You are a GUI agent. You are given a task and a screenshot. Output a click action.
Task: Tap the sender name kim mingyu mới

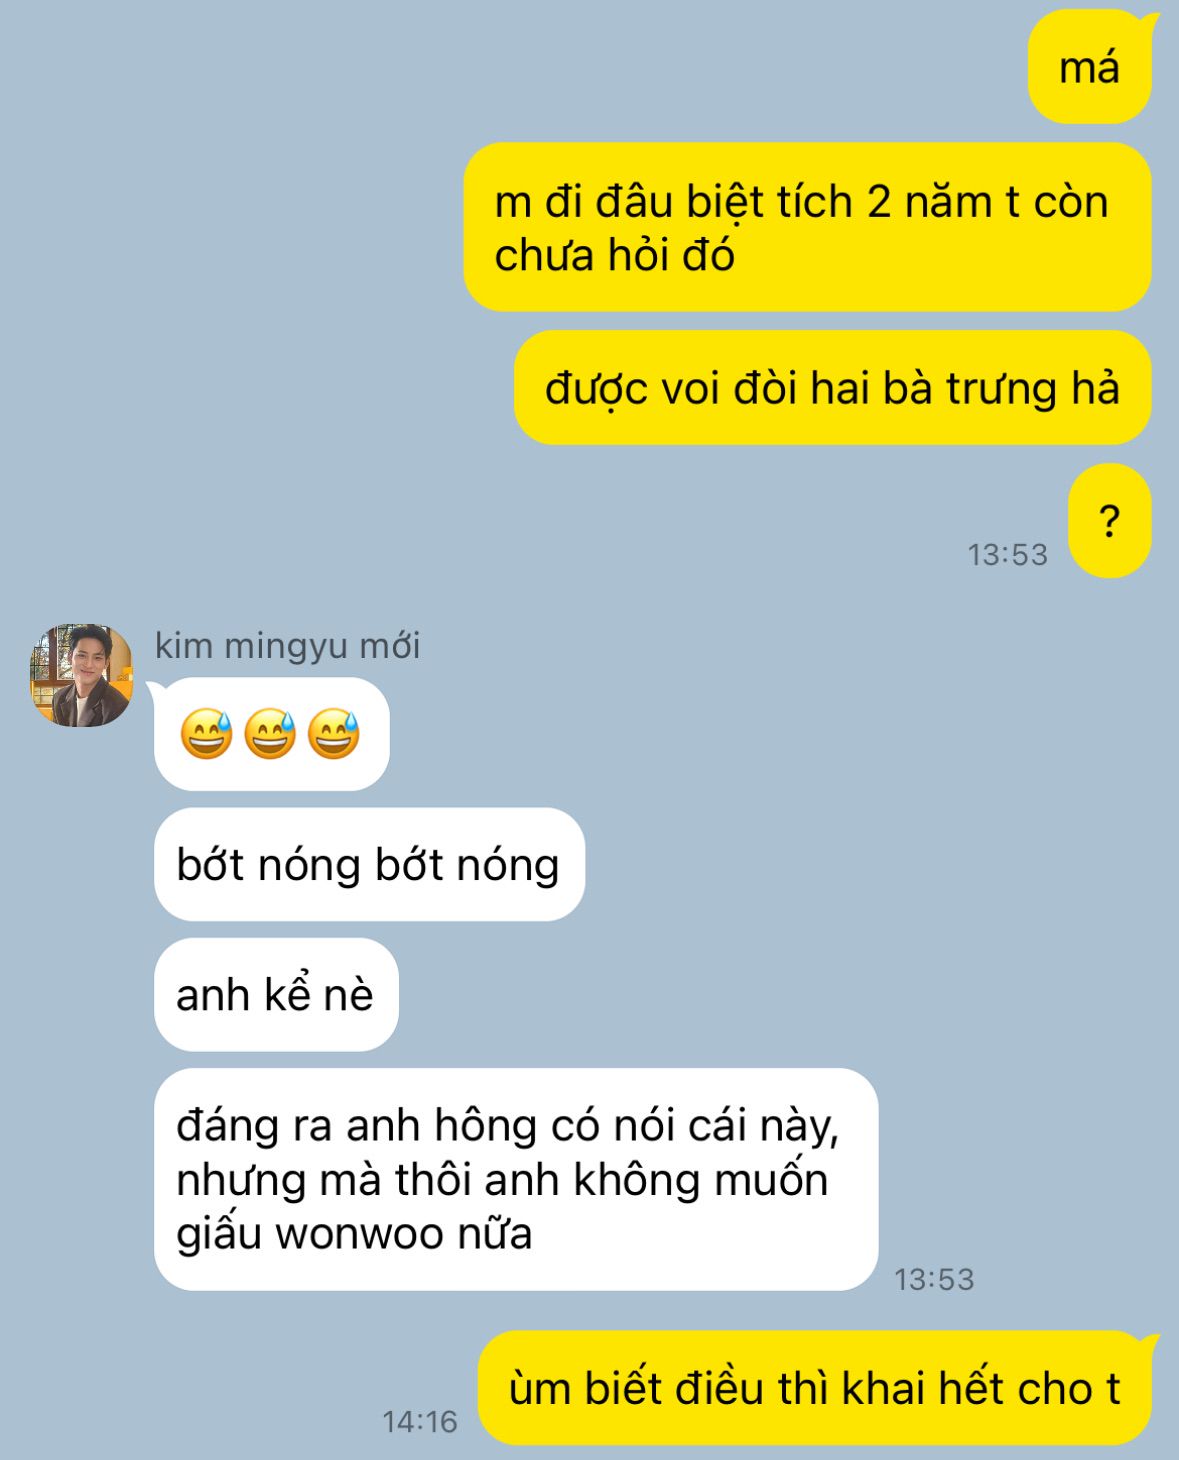click(x=287, y=646)
